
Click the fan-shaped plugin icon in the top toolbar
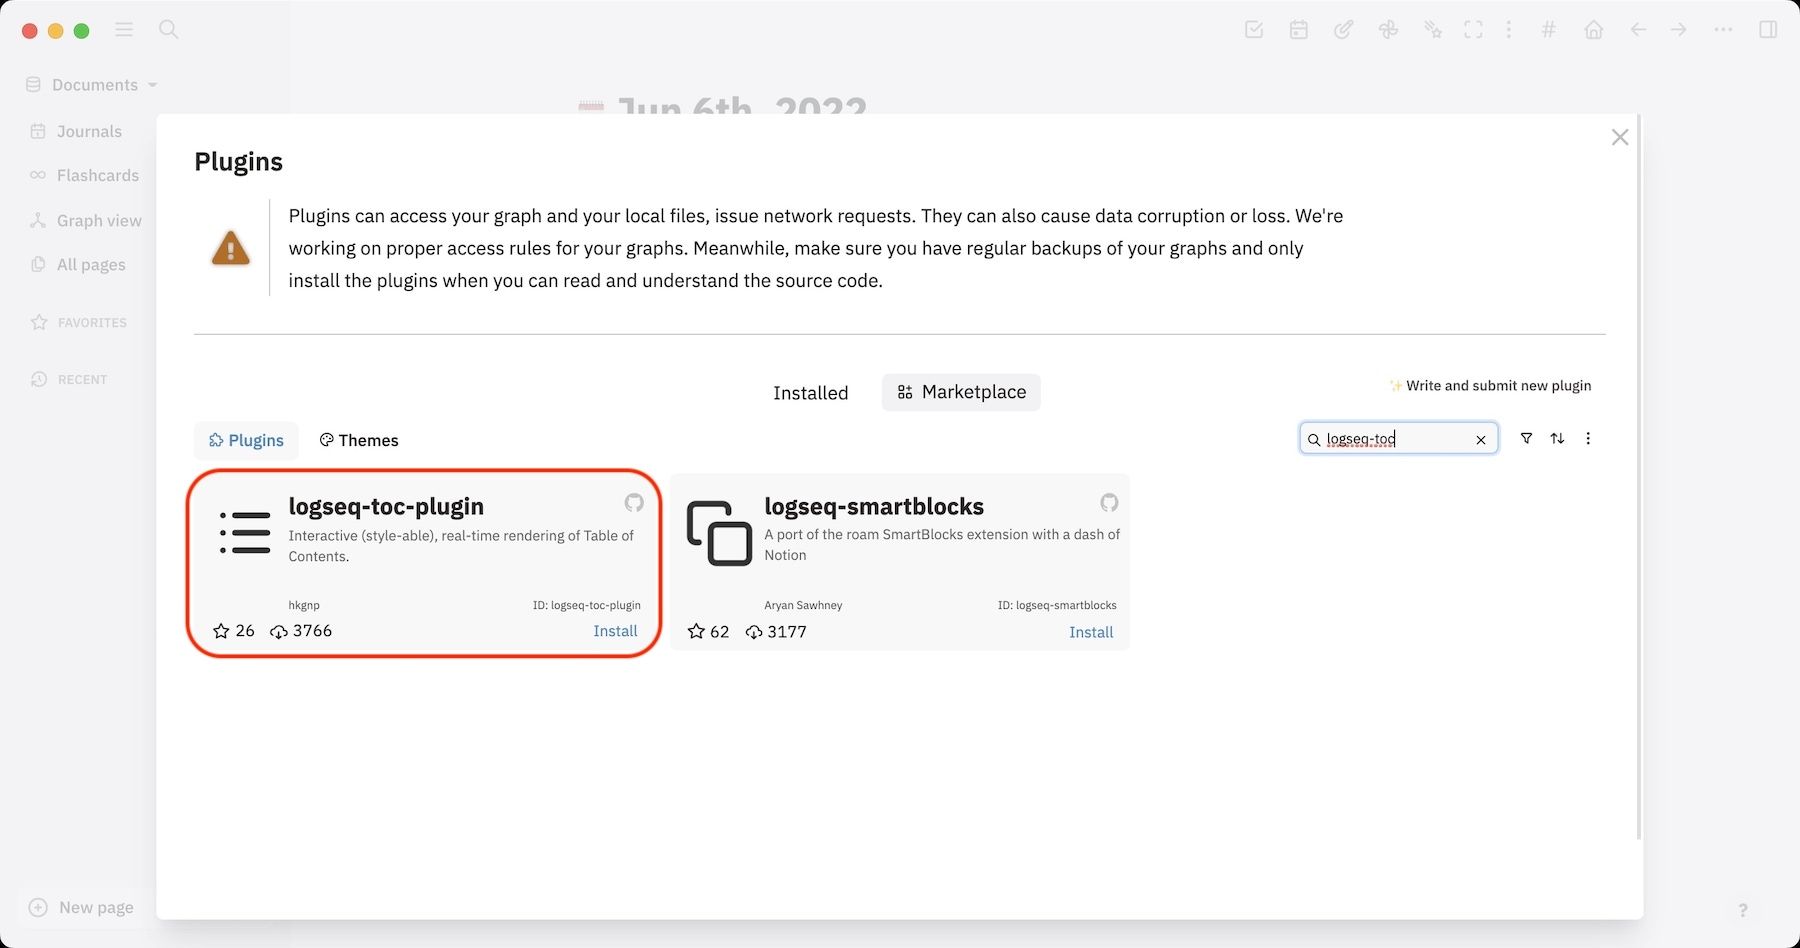1388,30
